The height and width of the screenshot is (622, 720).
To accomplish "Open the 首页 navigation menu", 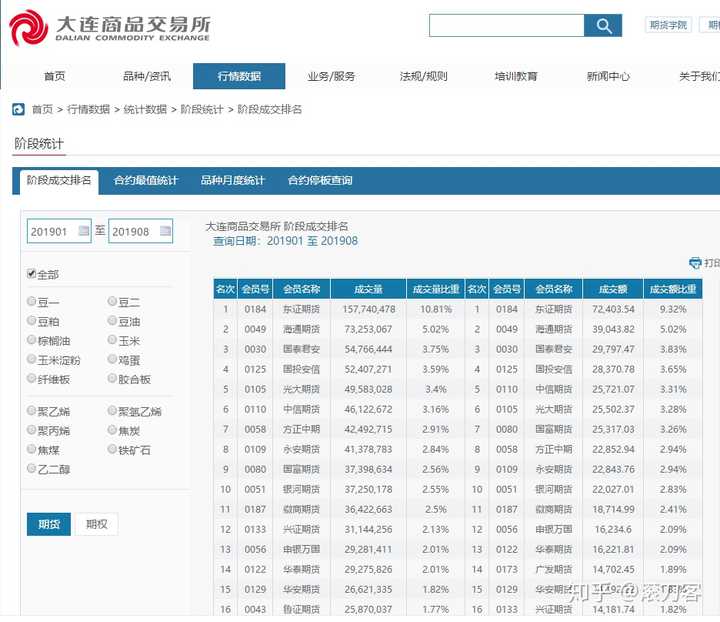I will pos(55,76).
